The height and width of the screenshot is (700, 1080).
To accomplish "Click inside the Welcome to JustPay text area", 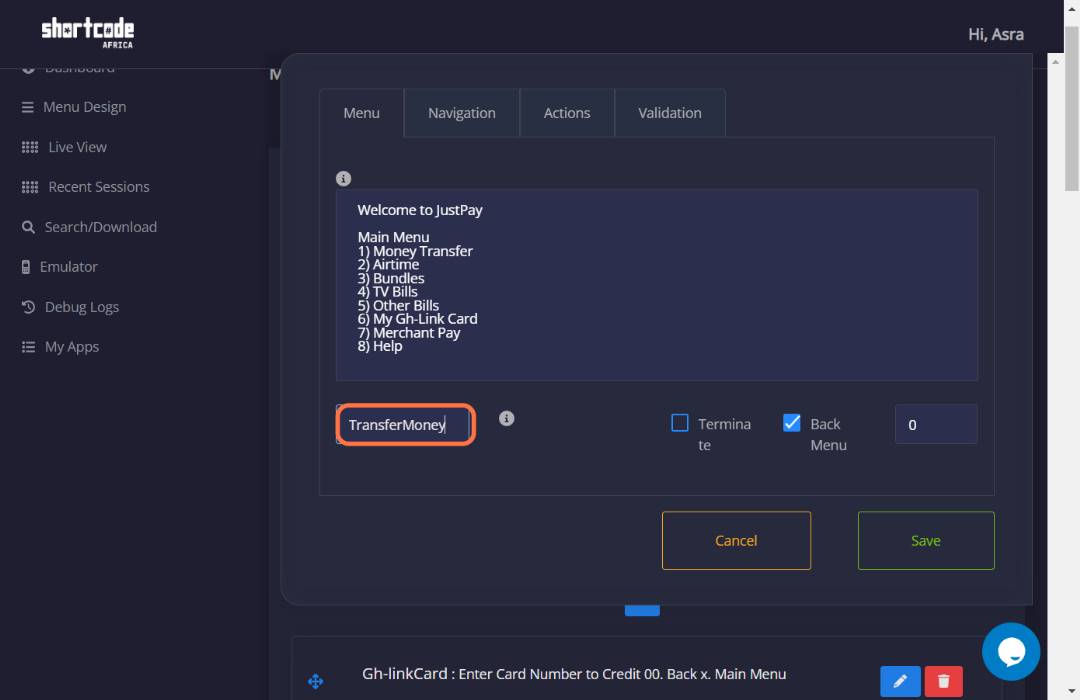I will coord(656,285).
